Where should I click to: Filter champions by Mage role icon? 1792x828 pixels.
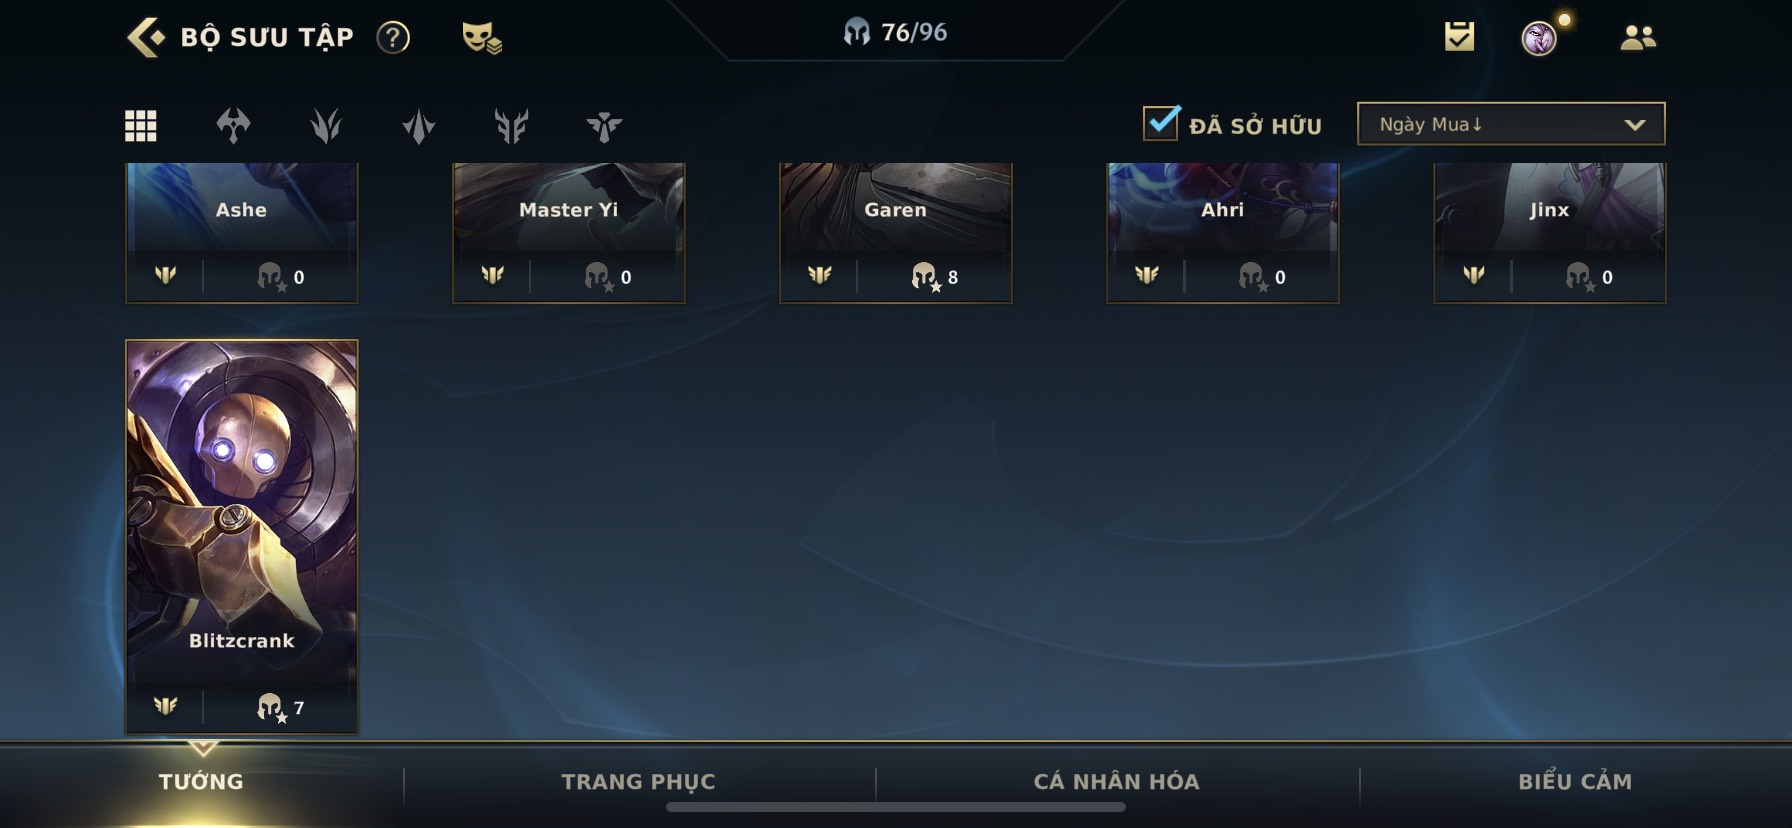click(x=419, y=126)
